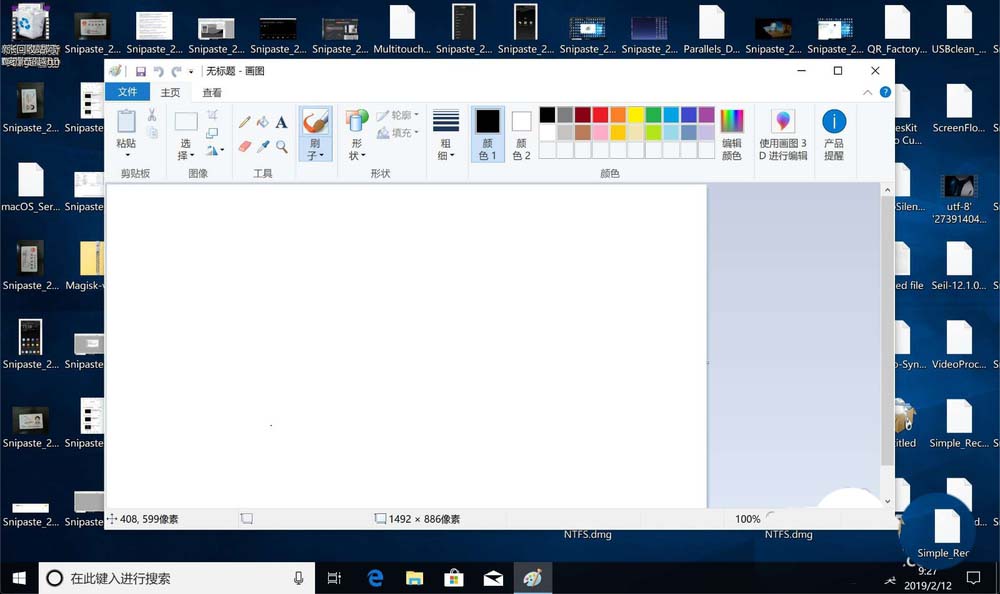Select the Fill with color bucket tool
This screenshot has height=594, width=1000.
click(262, 122)
